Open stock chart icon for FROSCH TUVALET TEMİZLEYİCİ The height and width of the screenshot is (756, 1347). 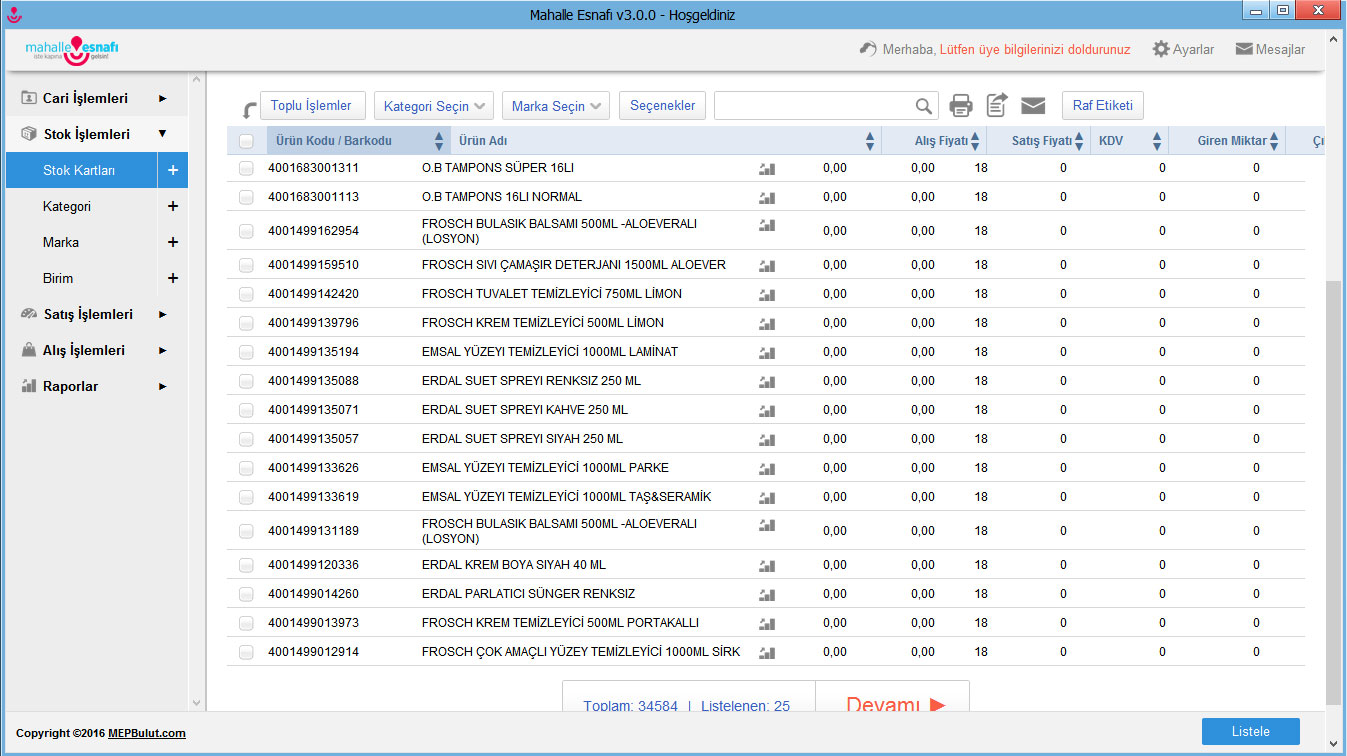[767, 294]
